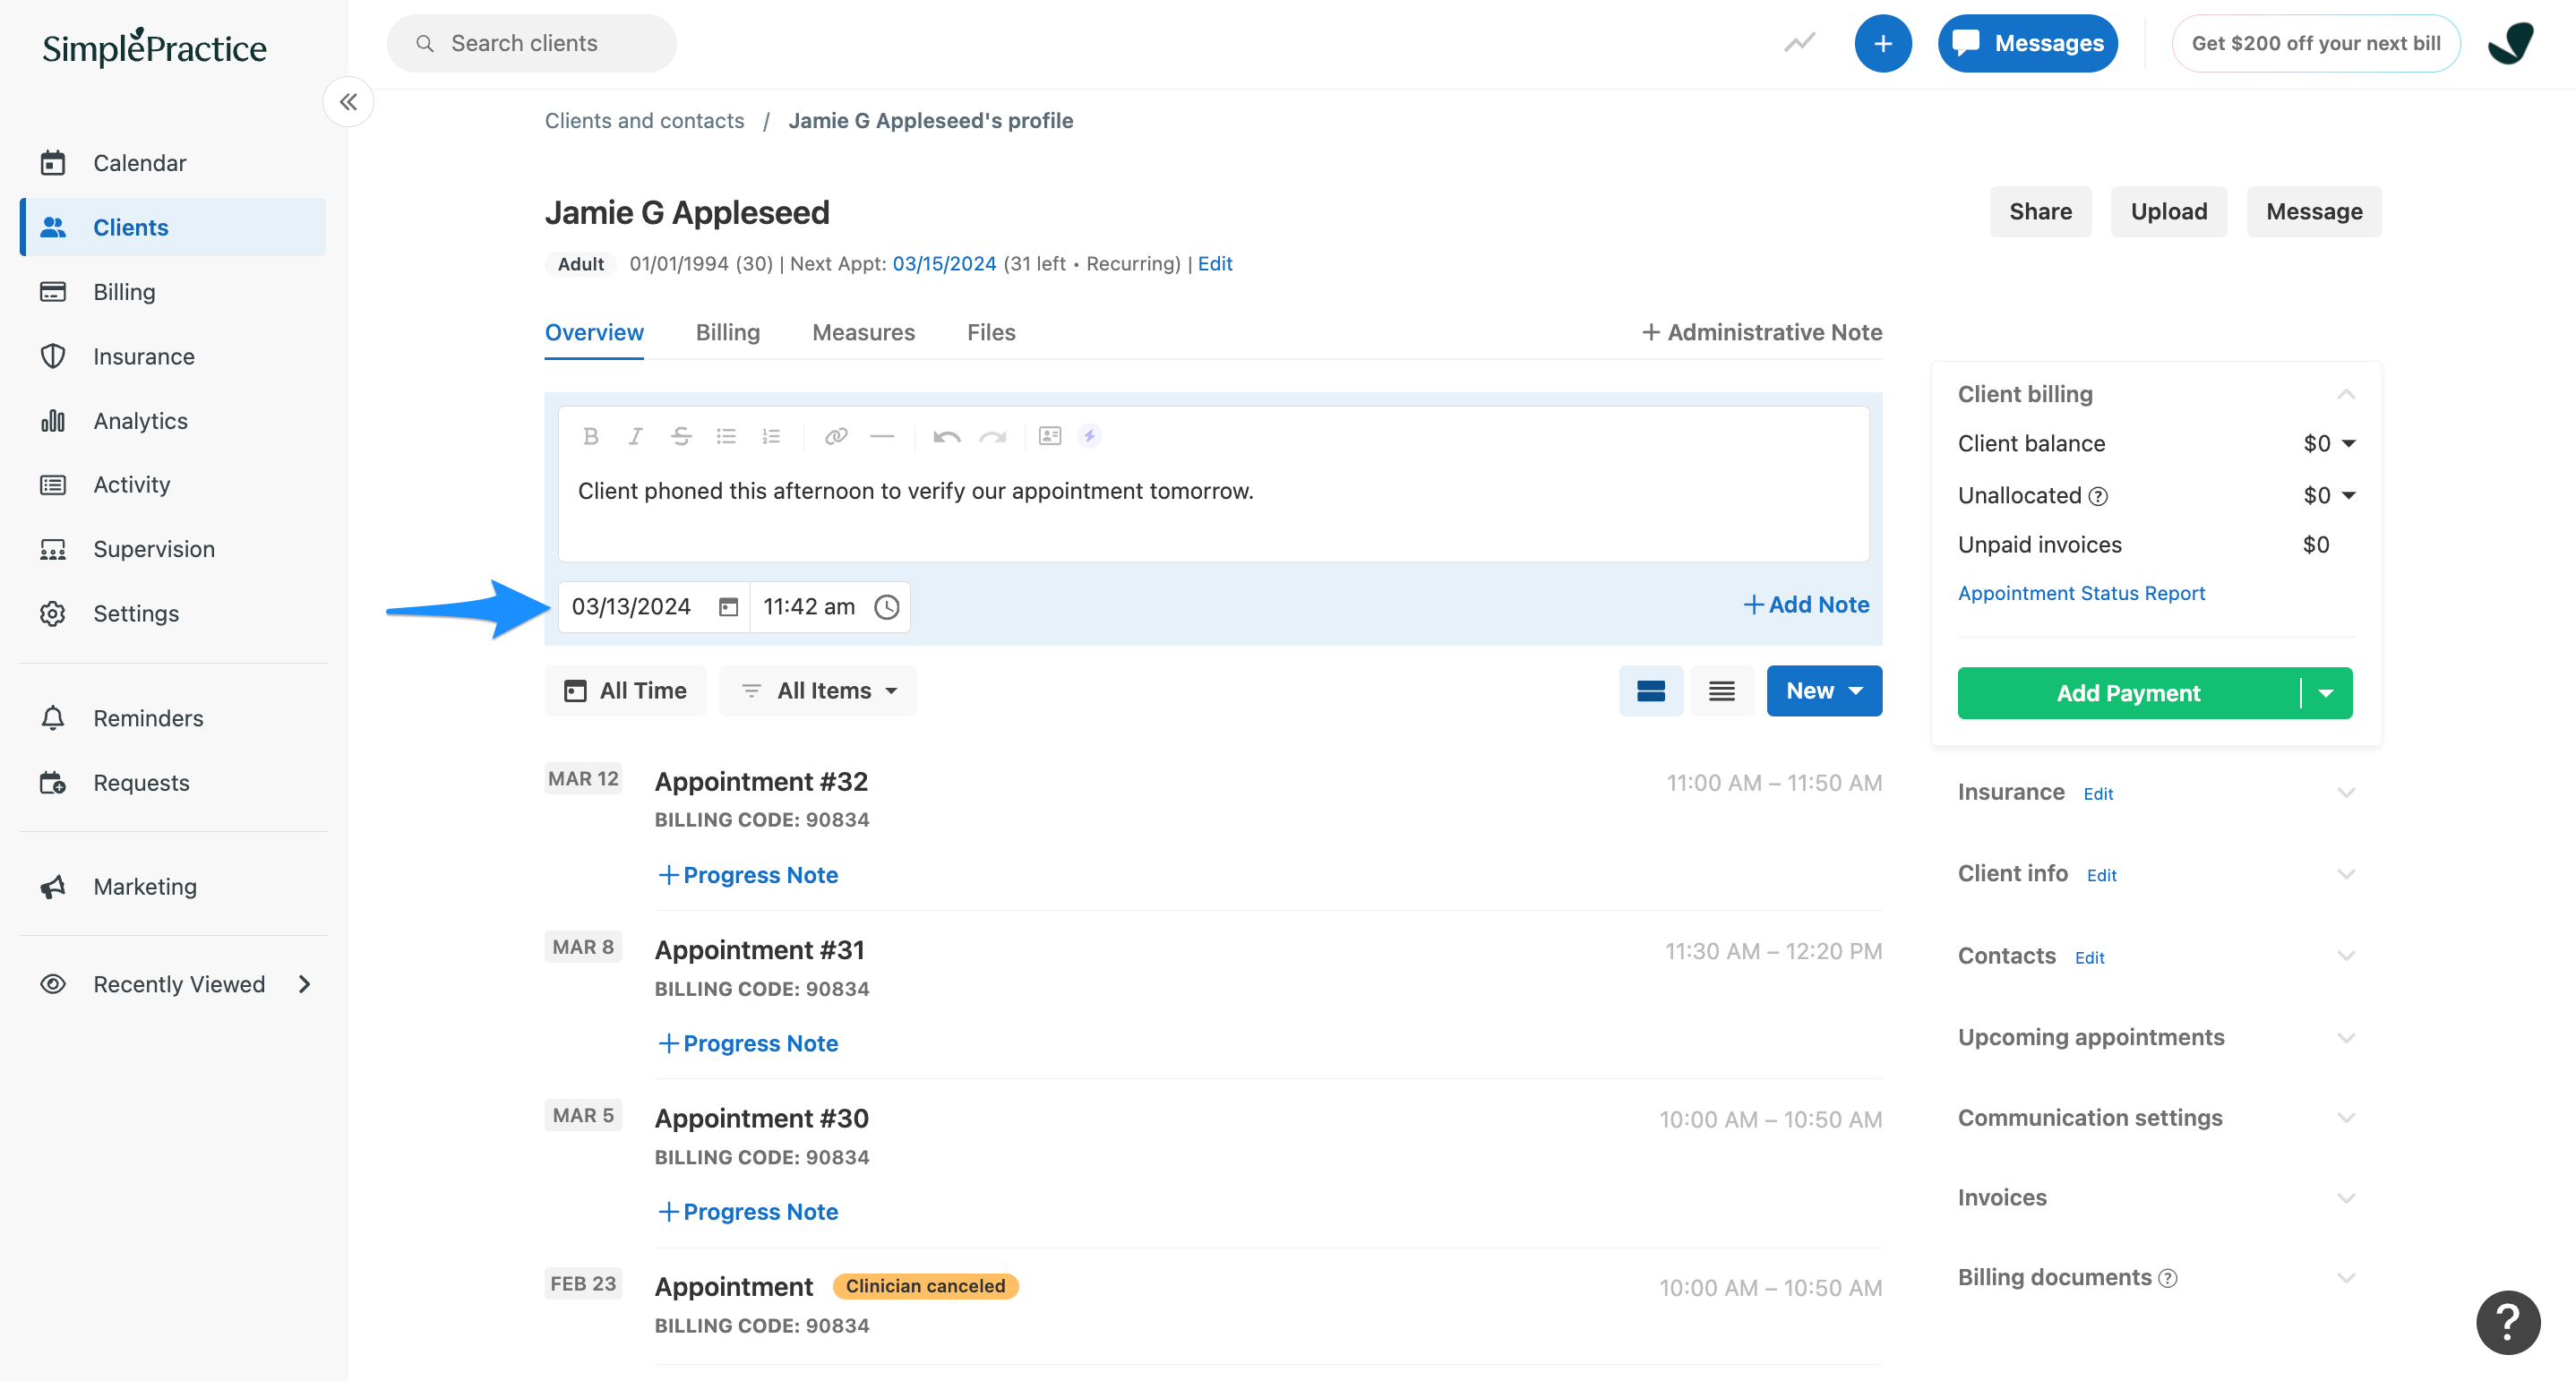Open the Add Payment dropdown arrow
This screenshot has width=2576, height=1381.
tap(2326, 693)
